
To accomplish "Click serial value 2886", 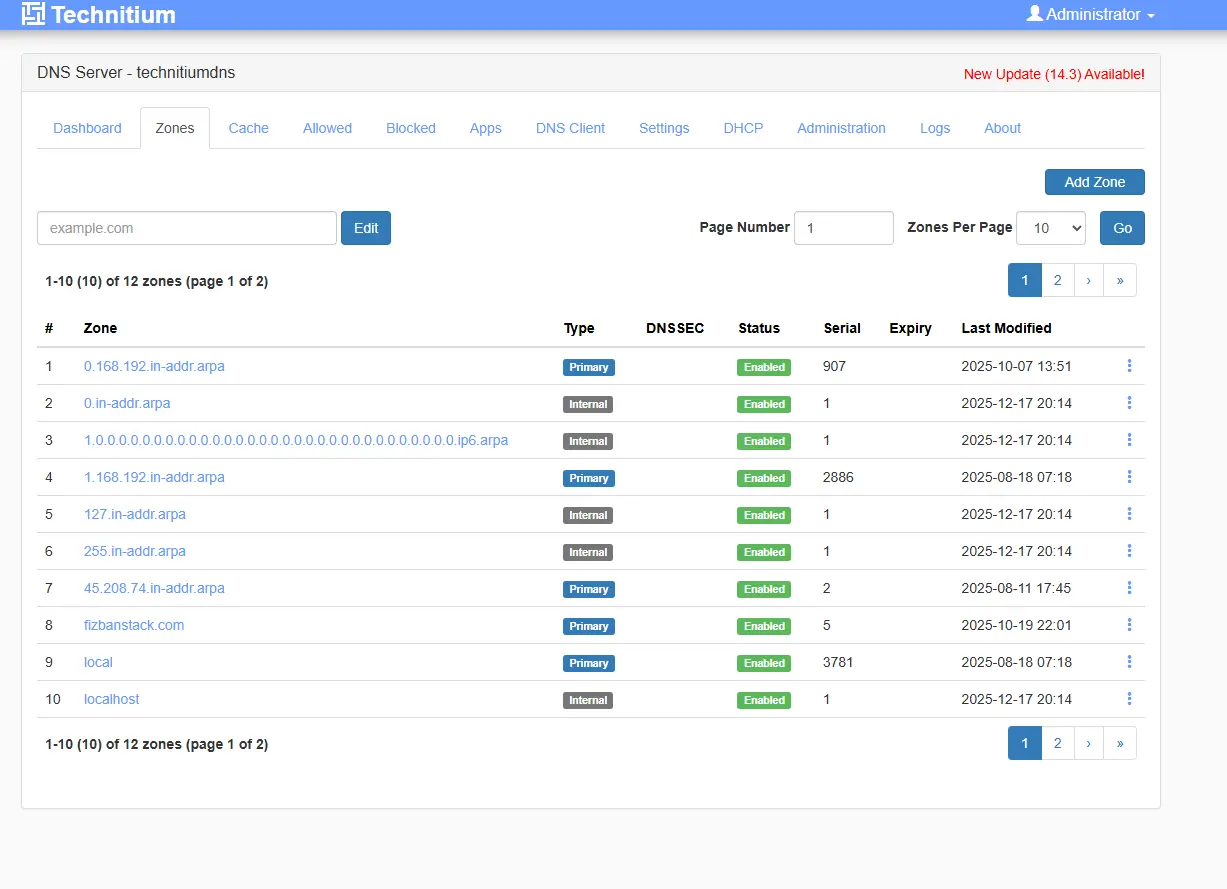I will point(839,477).
